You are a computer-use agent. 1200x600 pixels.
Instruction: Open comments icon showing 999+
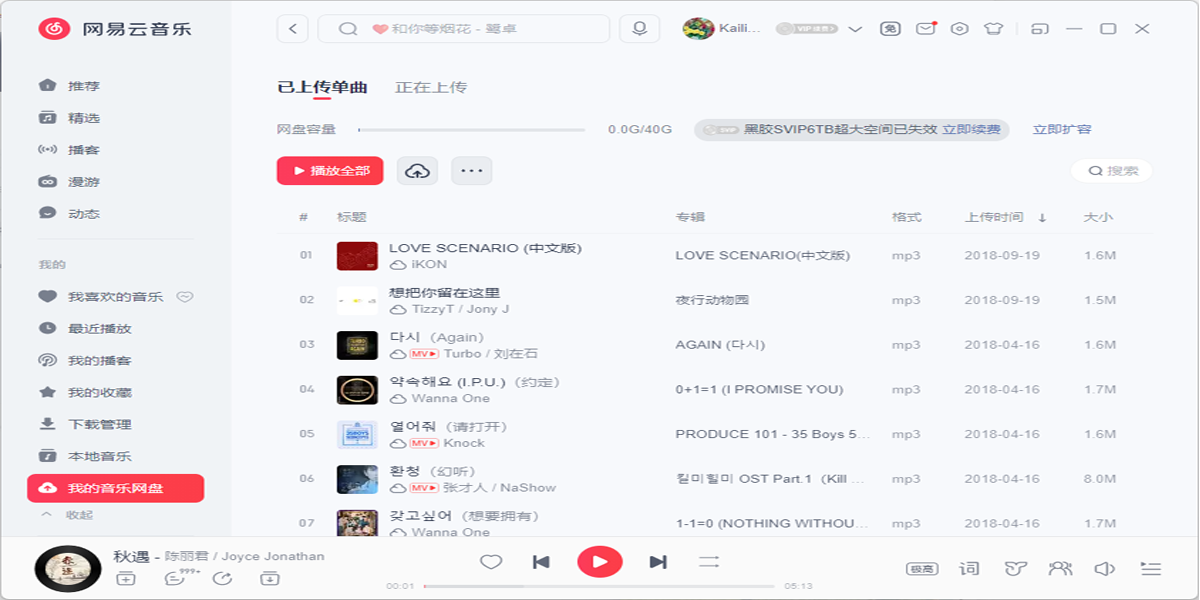[176, 577]
